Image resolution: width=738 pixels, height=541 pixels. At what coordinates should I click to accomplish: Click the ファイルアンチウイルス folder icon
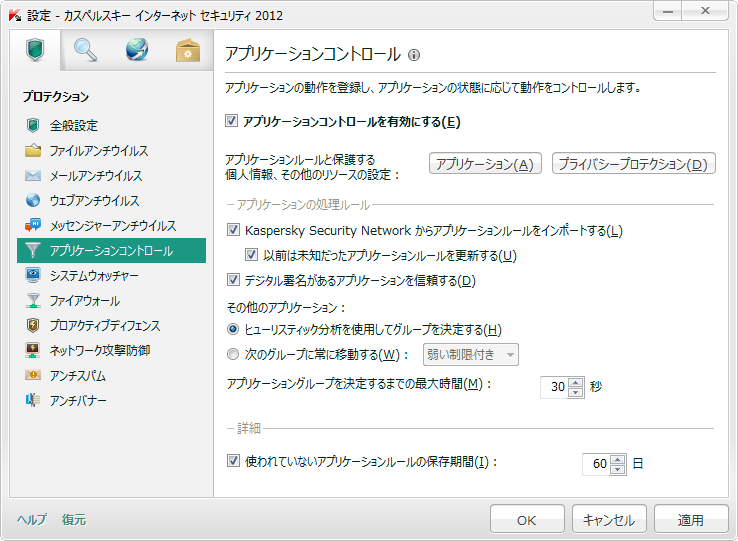(32, 150)
